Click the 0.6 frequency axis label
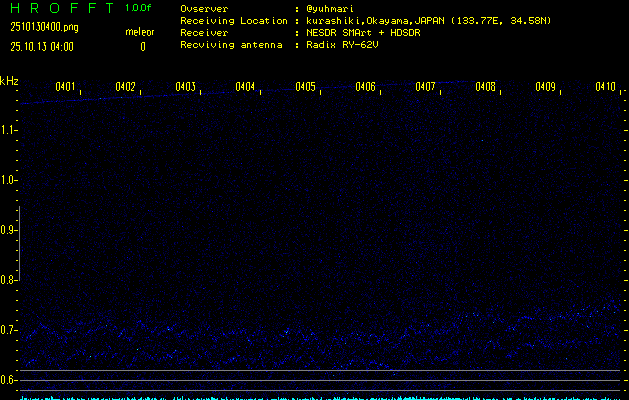This screenshot has height=400, width=629. click(x=9, y=380)
